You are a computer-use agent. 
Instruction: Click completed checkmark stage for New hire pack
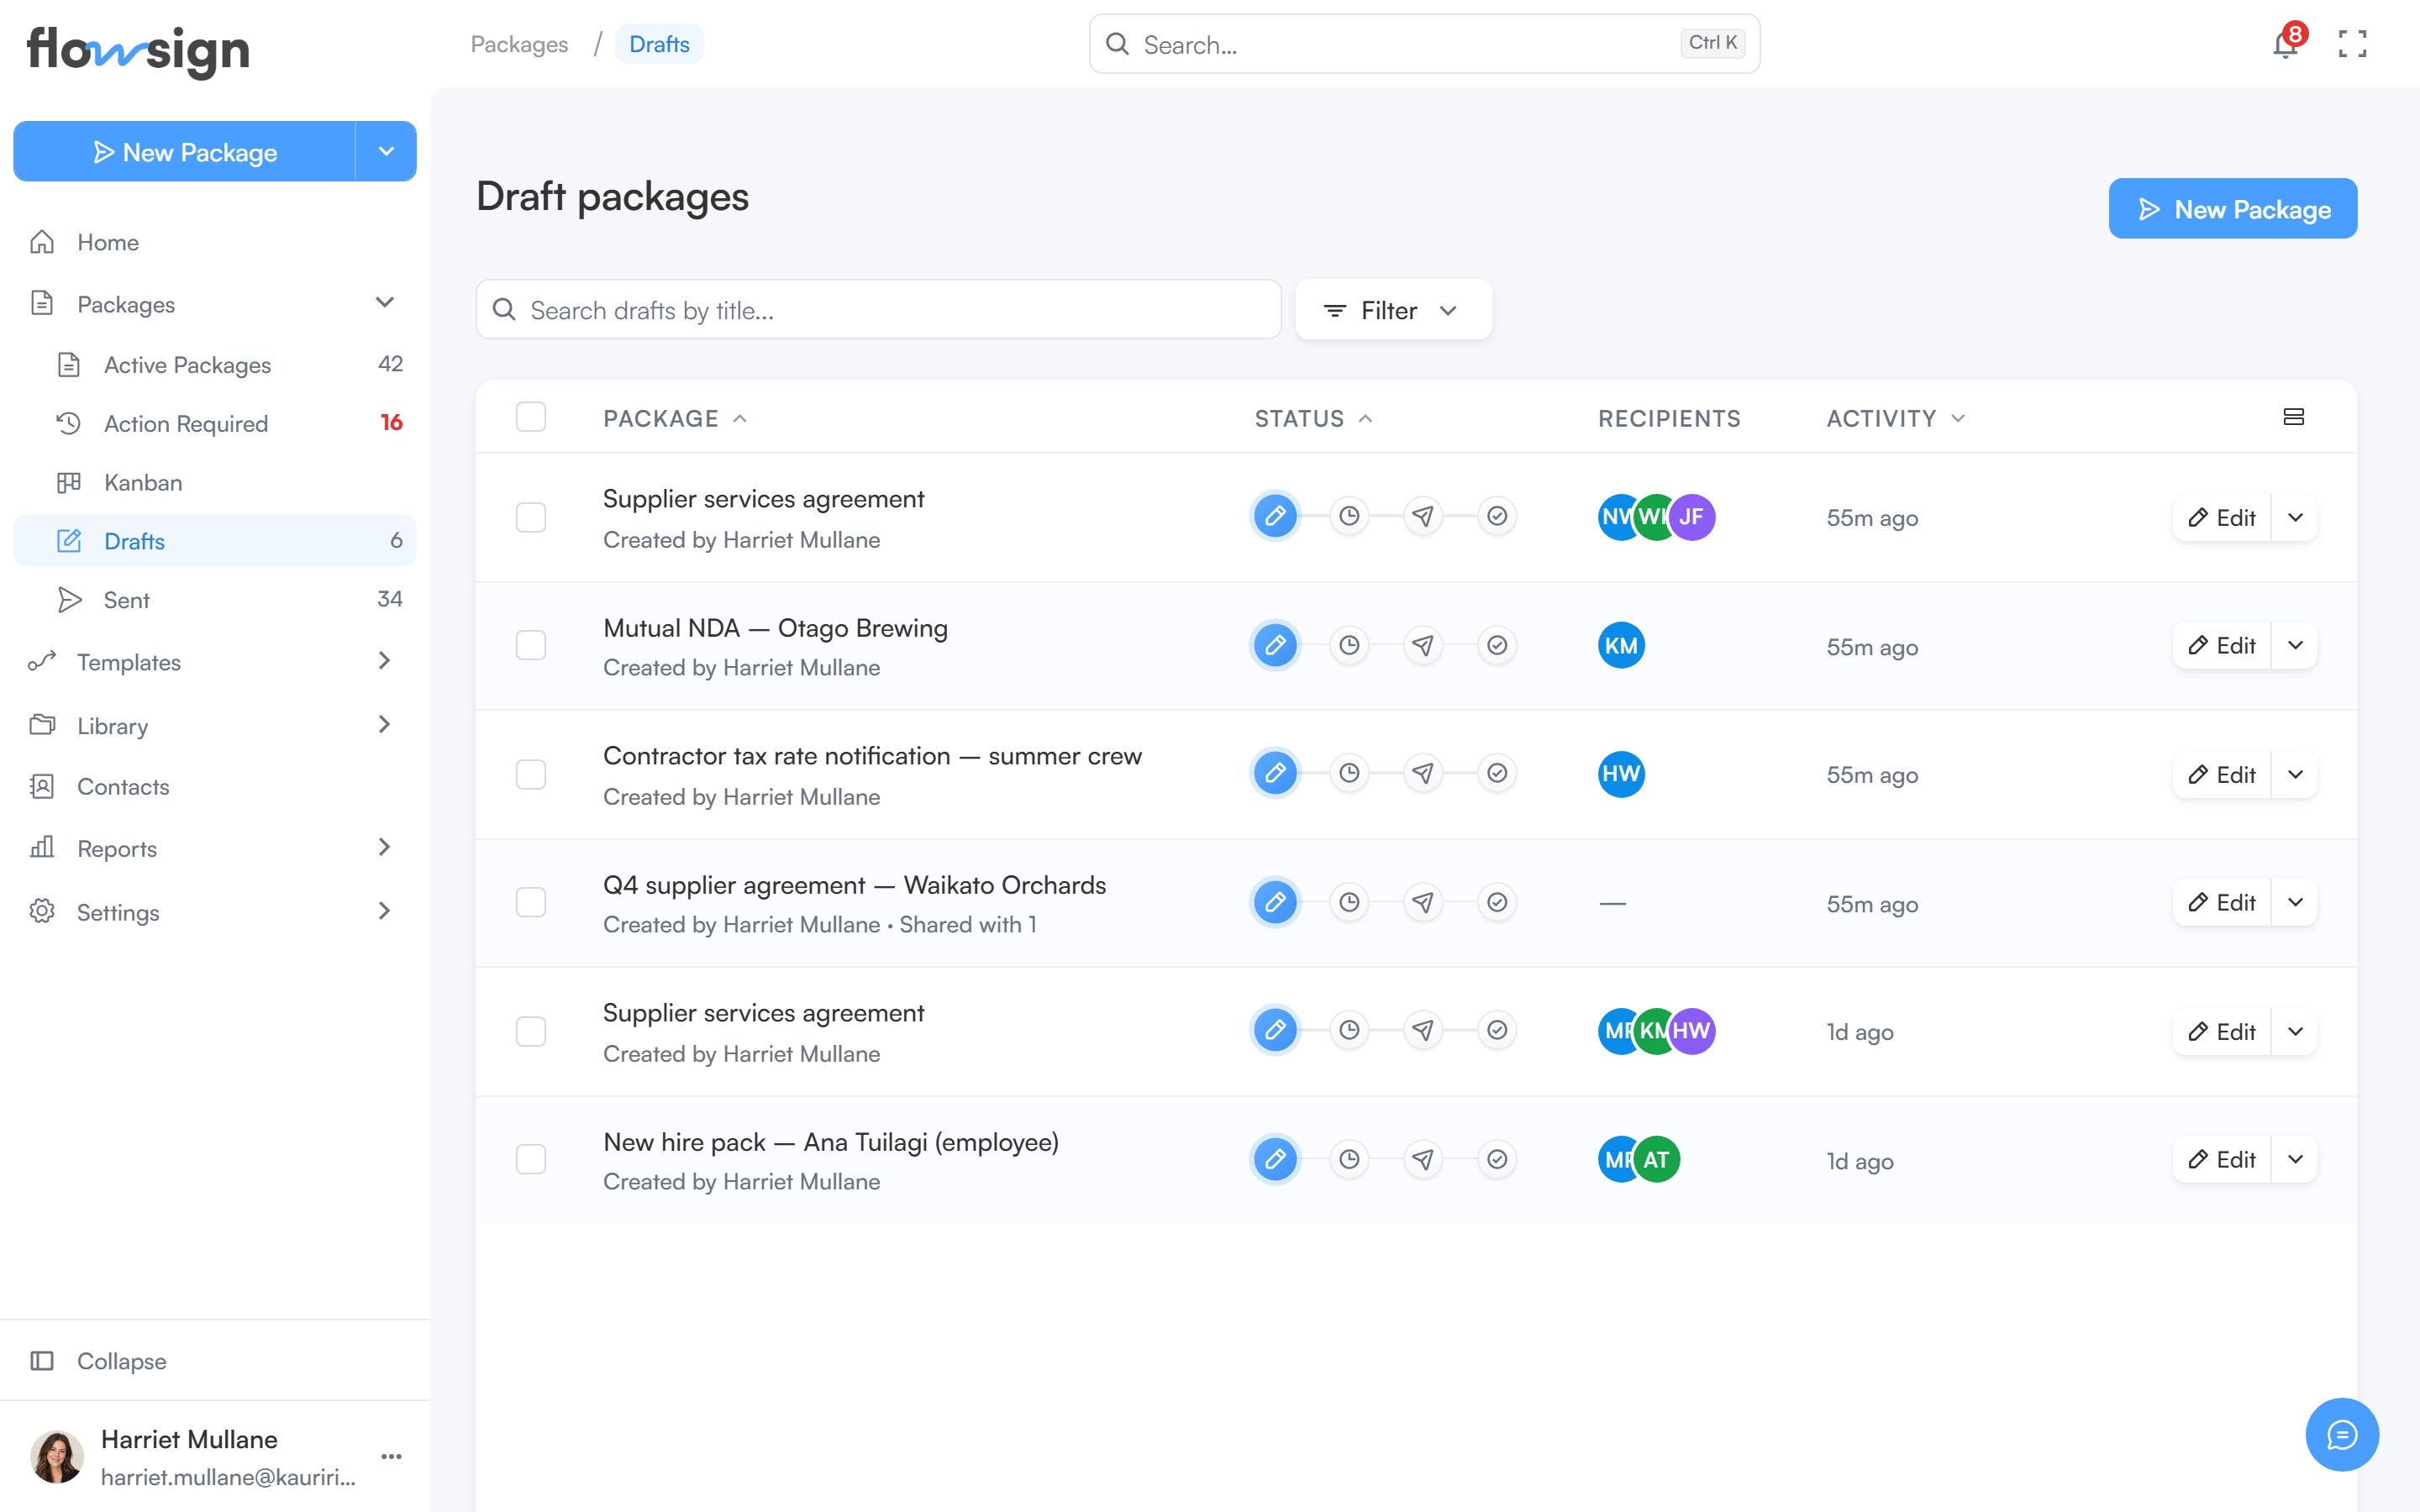coord(1497,1159)
